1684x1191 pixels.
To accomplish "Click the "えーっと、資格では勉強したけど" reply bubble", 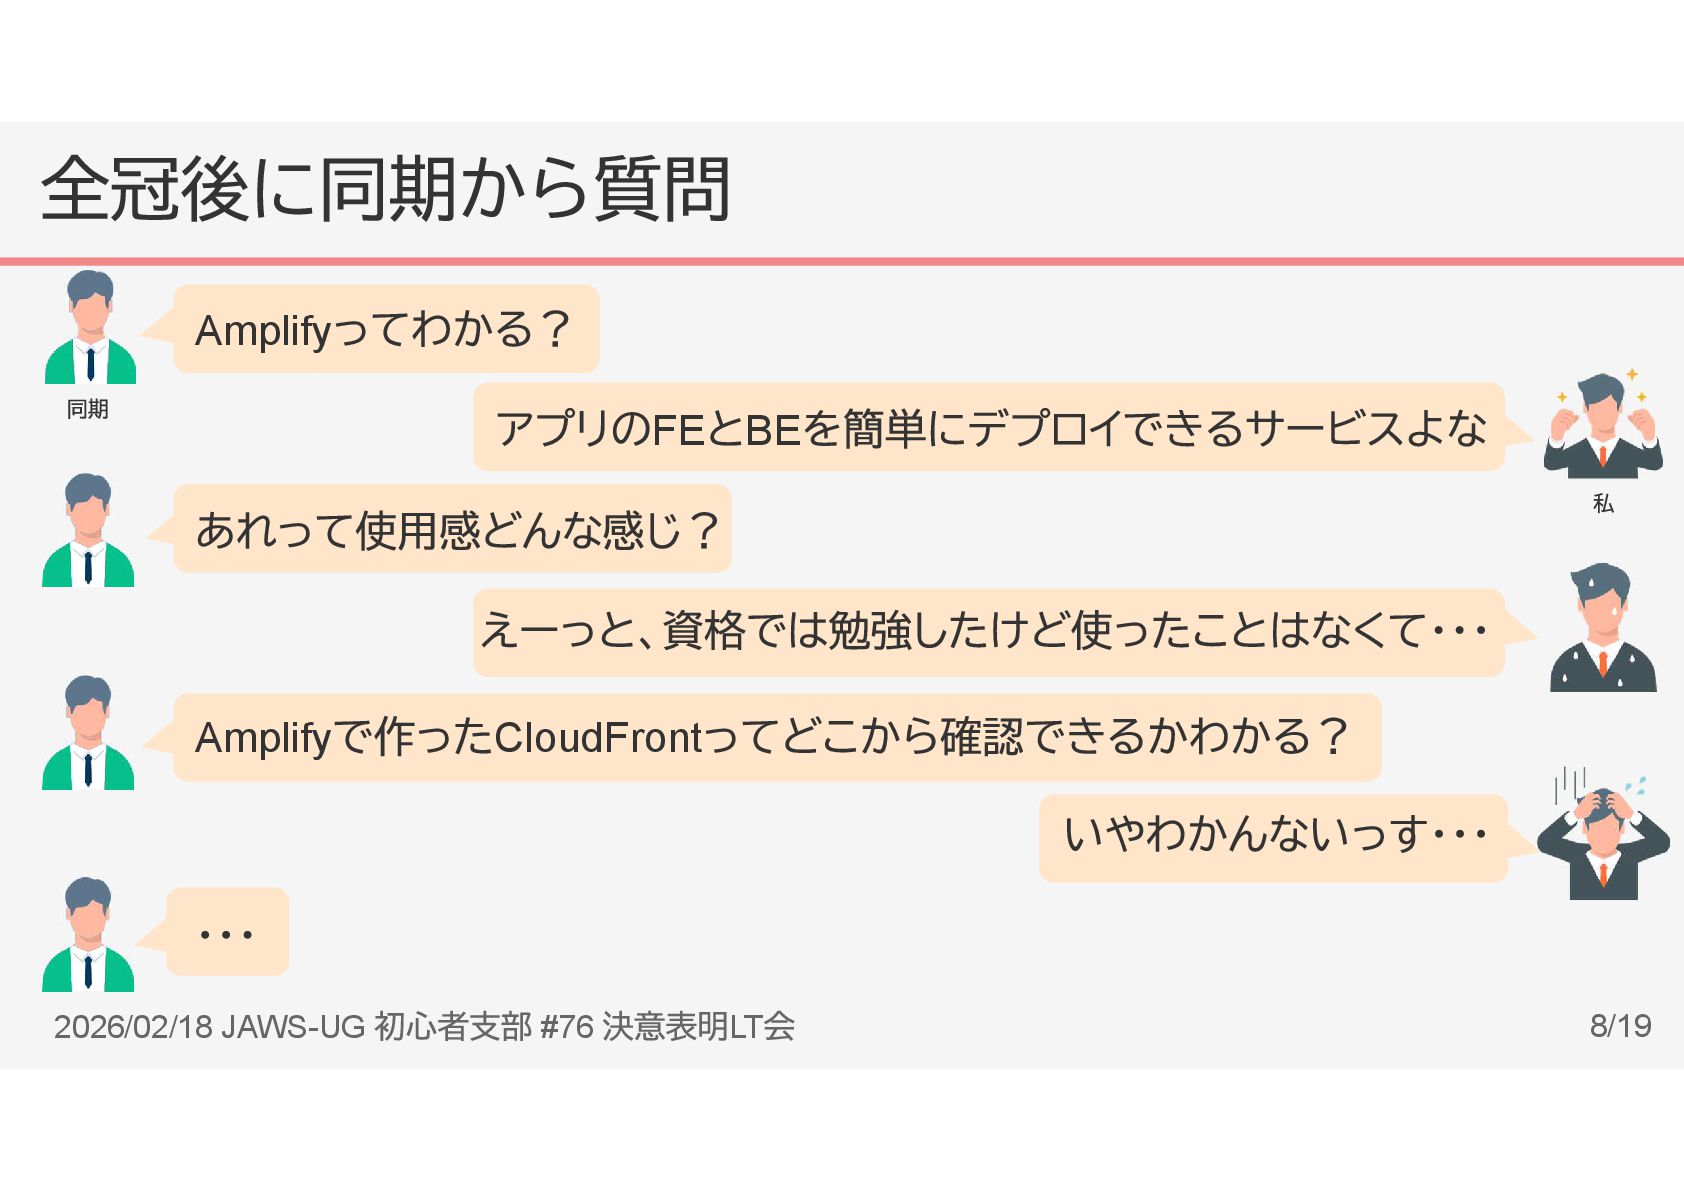I will point(988,632).
